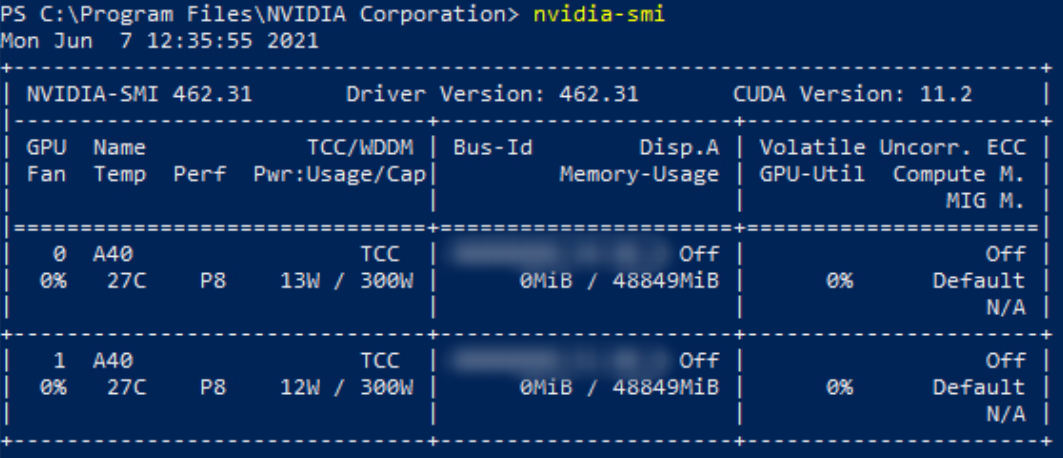Viewport: 1063px width, 458px height.
Task: Click the 13W / 300W power reading
Action: (346, 281)
